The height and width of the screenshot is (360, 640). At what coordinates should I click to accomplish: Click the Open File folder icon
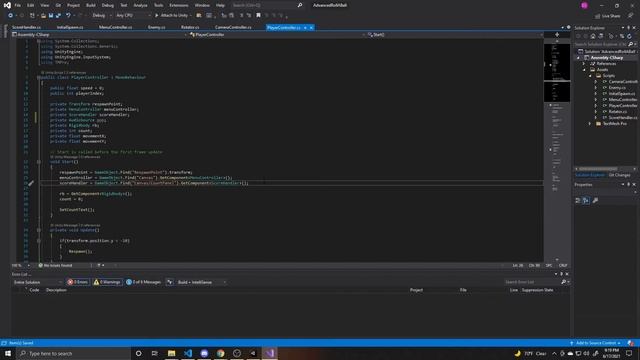(x=43, y=16)
